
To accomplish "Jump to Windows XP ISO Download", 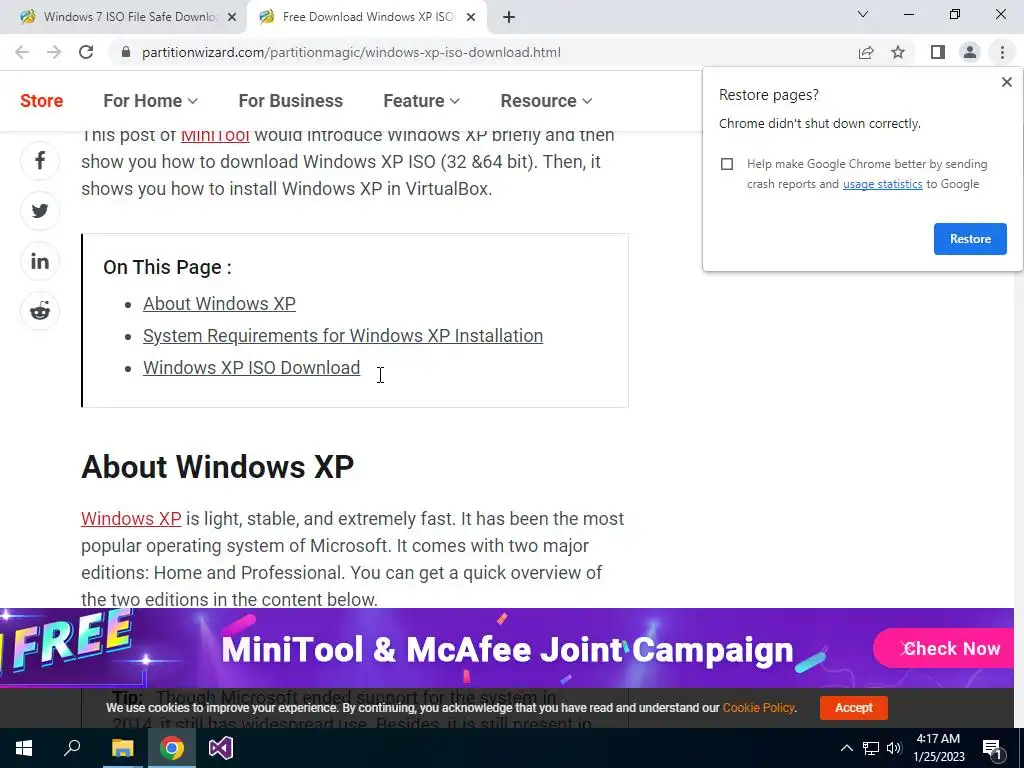I will [x=251, y=368].
